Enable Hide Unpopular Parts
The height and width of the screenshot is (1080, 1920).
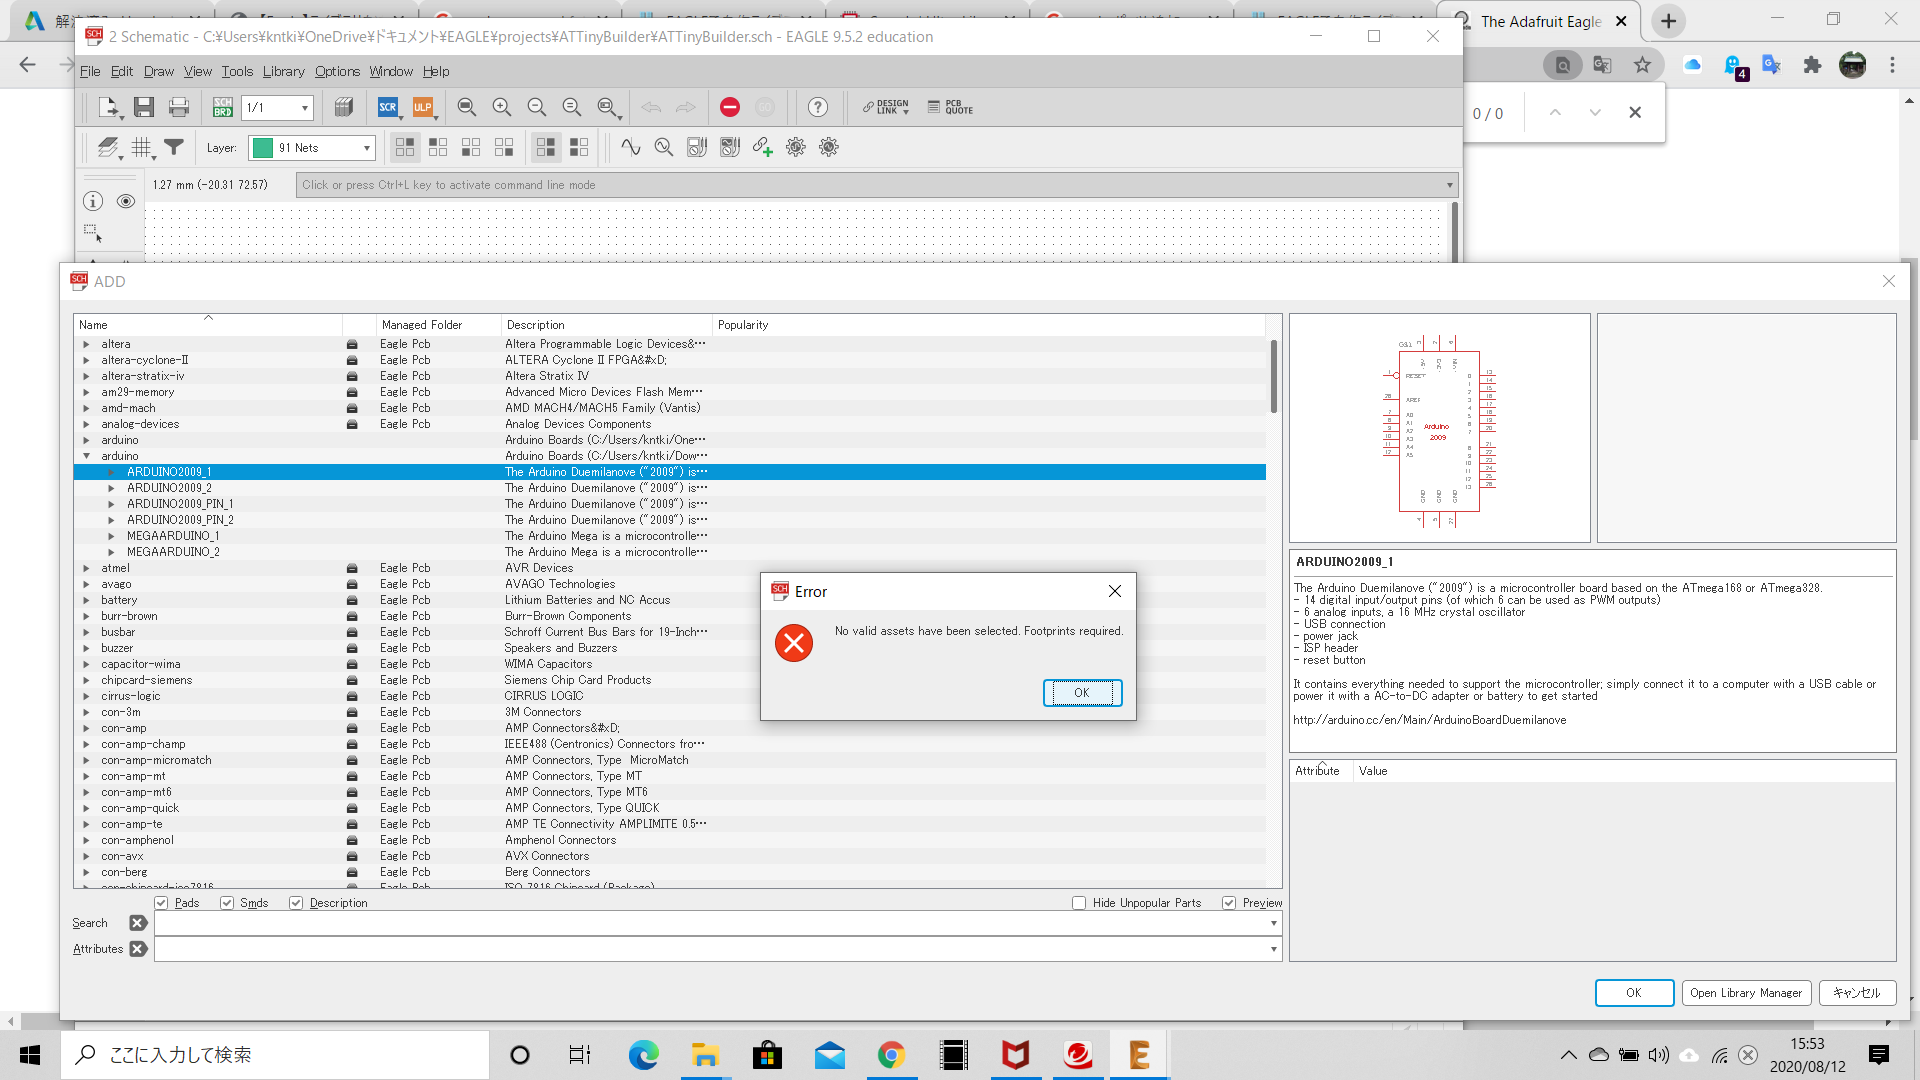tap(1079, 903)
